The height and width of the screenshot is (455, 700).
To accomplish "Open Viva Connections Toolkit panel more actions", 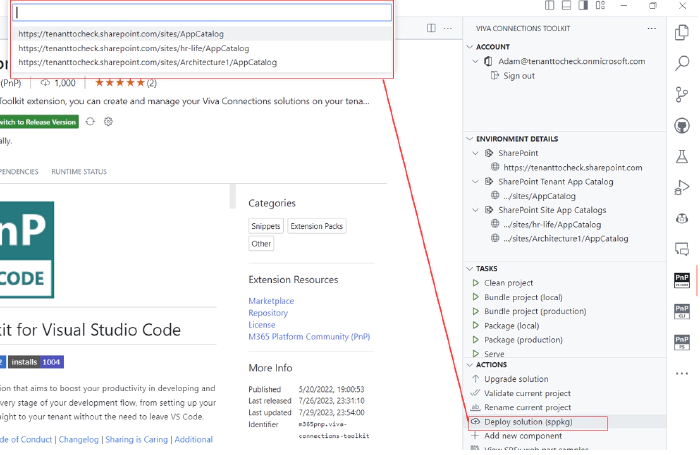I will pyautogui.click(x=652, y=28).
